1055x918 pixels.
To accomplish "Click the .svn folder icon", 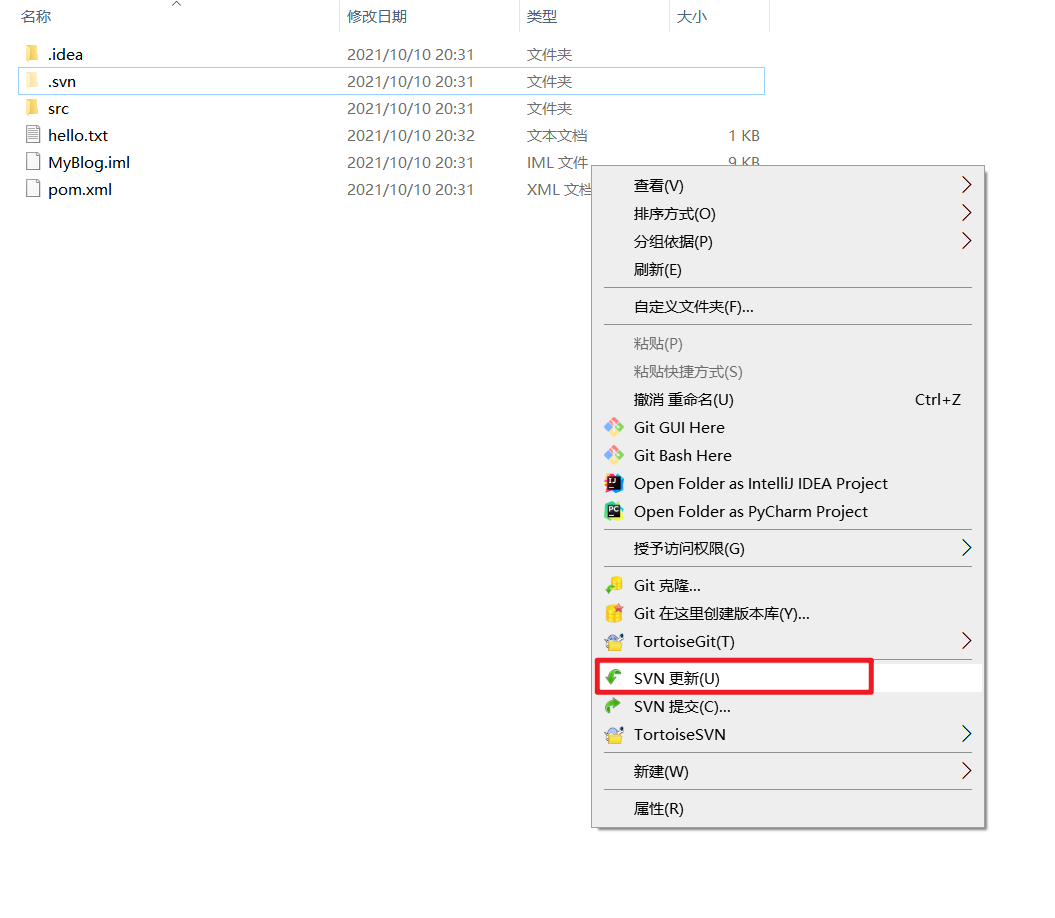I will (x=32, y=81).
